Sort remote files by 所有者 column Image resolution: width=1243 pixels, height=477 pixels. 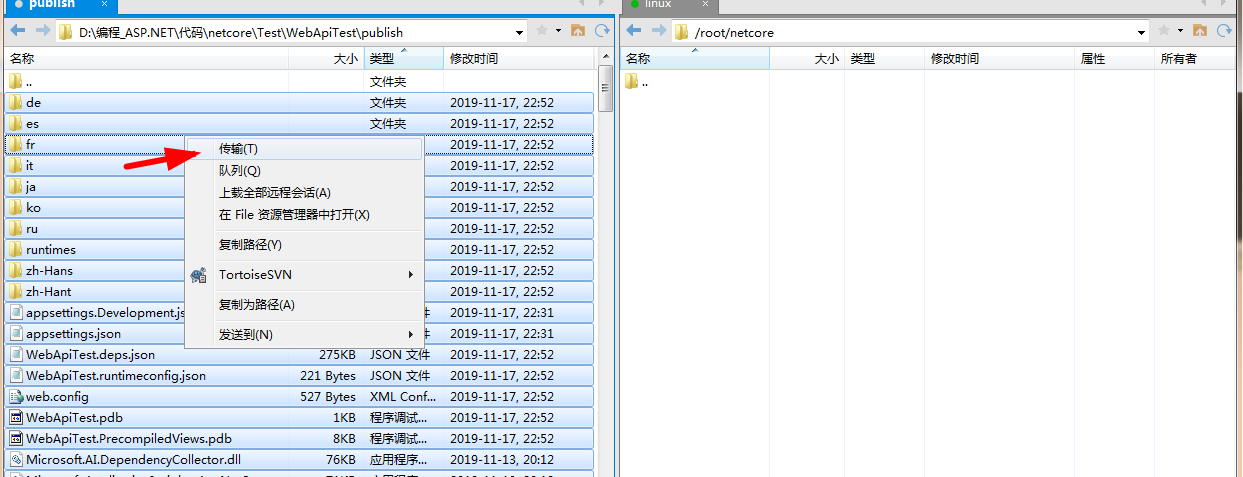[1178, 59]
